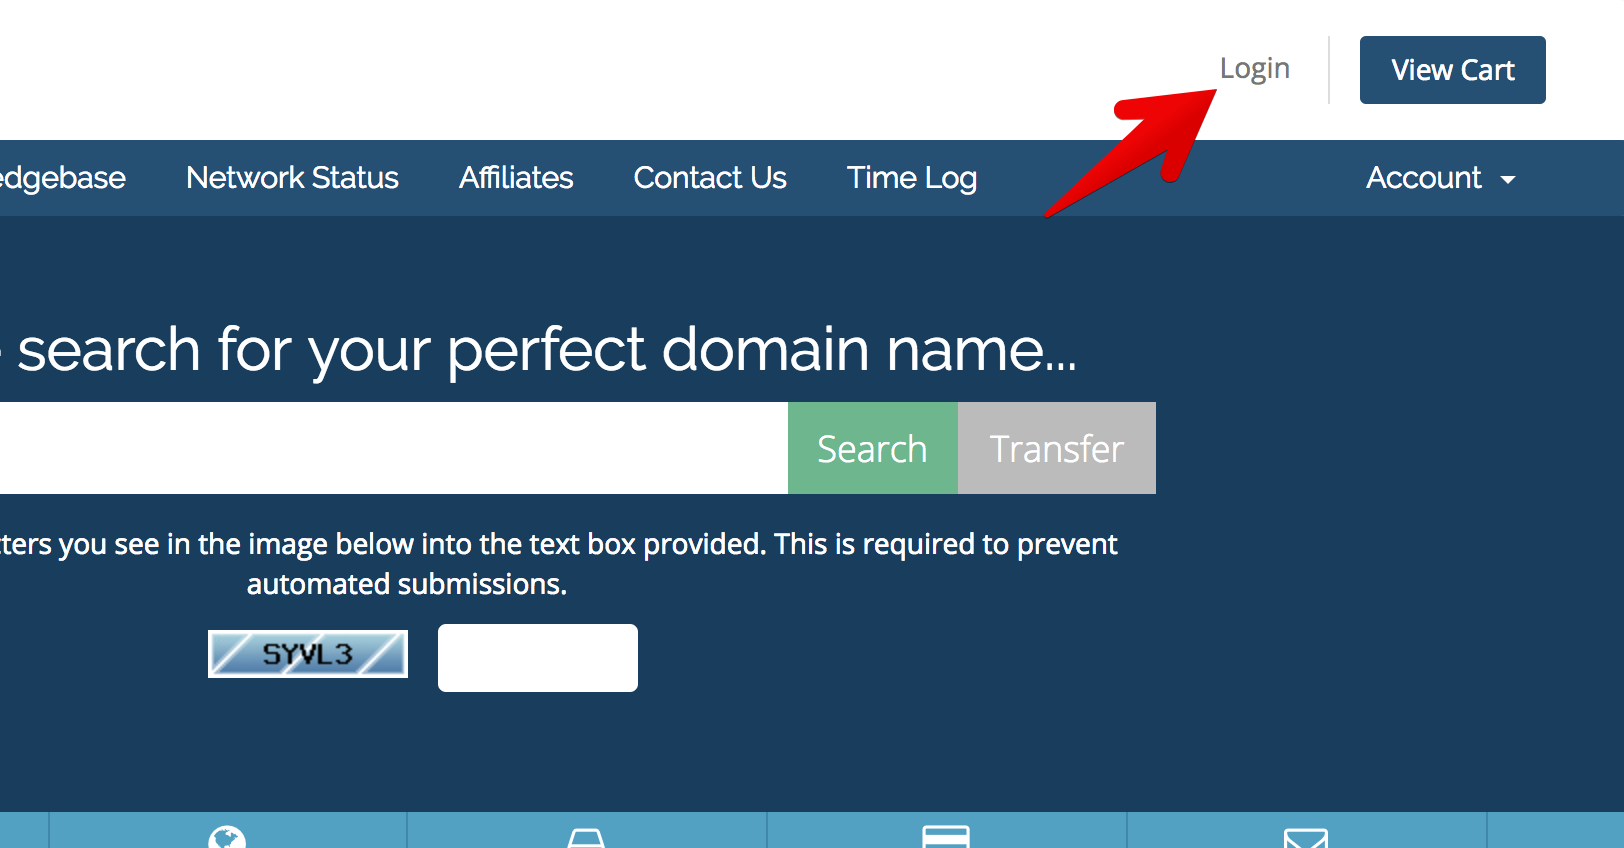Focus the domain name search field
The image size is (1624, 848).
tap(390, 448)
